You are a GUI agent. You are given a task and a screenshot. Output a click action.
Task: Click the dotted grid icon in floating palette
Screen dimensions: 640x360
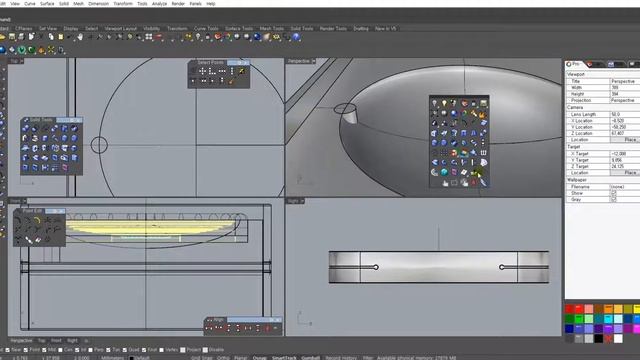[x=444, y=153]
